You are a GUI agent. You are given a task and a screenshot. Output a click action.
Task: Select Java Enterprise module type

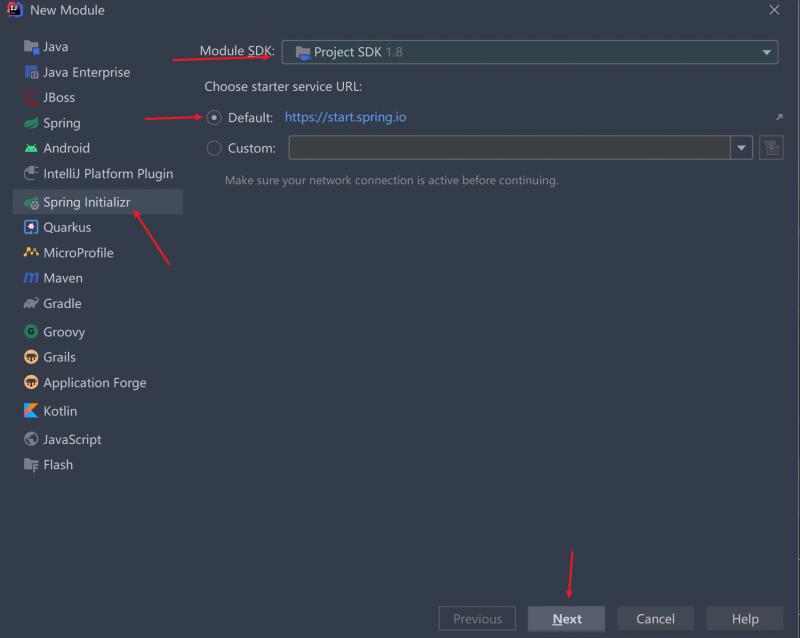(x=86, y=72)
